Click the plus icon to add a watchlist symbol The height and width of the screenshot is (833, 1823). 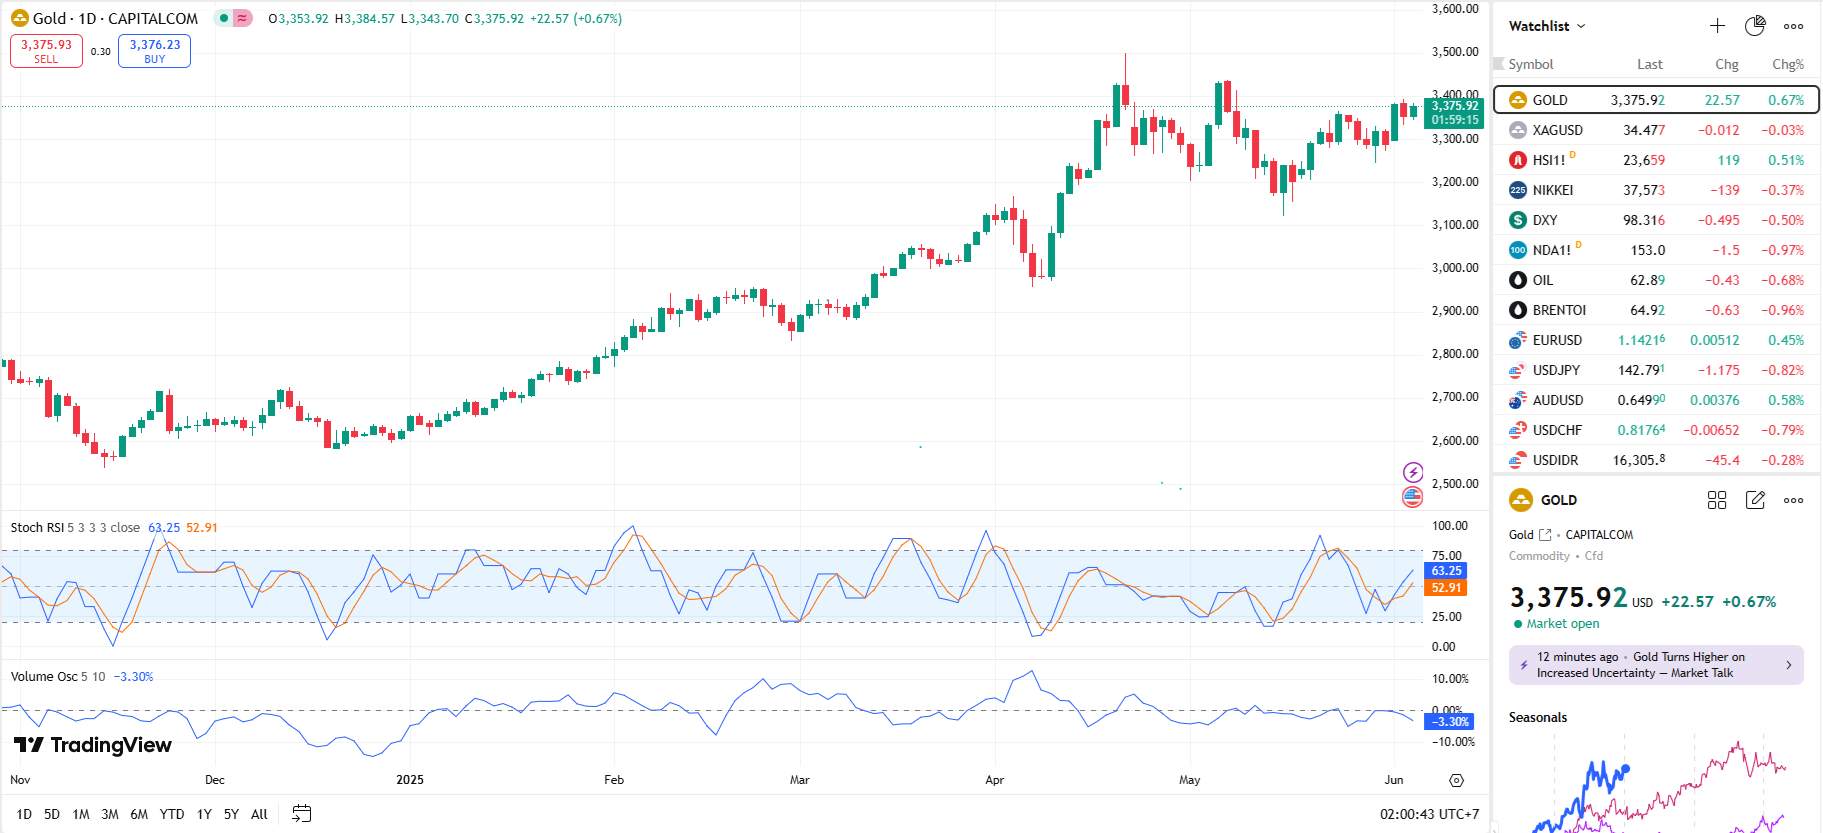coord(1717,26)
